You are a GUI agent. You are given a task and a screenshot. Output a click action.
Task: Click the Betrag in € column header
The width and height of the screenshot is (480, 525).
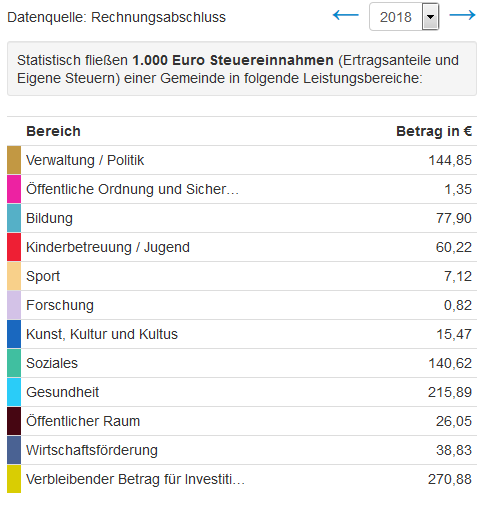(x=434, y=131)
